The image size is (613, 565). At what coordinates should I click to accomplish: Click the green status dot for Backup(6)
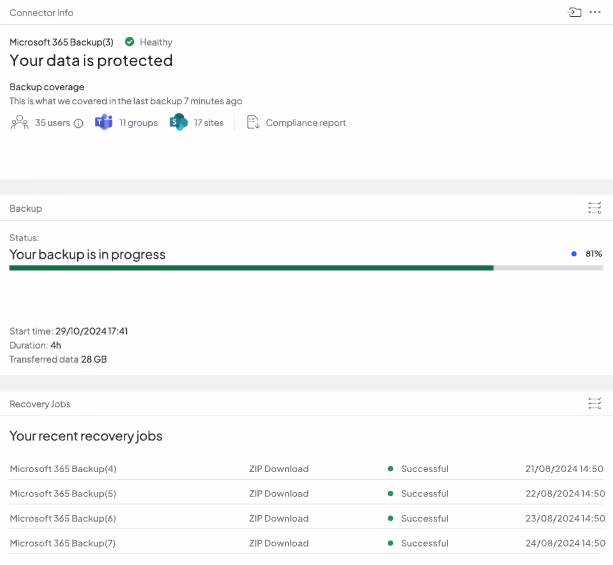click(x=390, y=518)
